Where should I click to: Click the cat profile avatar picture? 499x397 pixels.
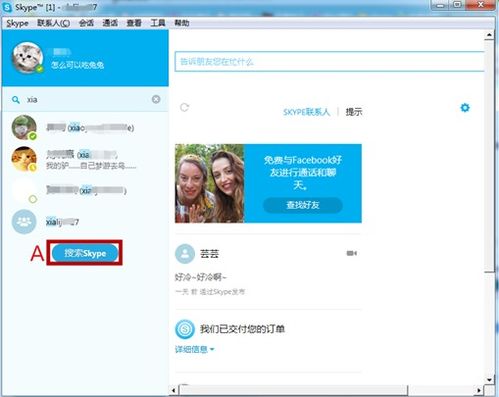click(x=27, y=58)
